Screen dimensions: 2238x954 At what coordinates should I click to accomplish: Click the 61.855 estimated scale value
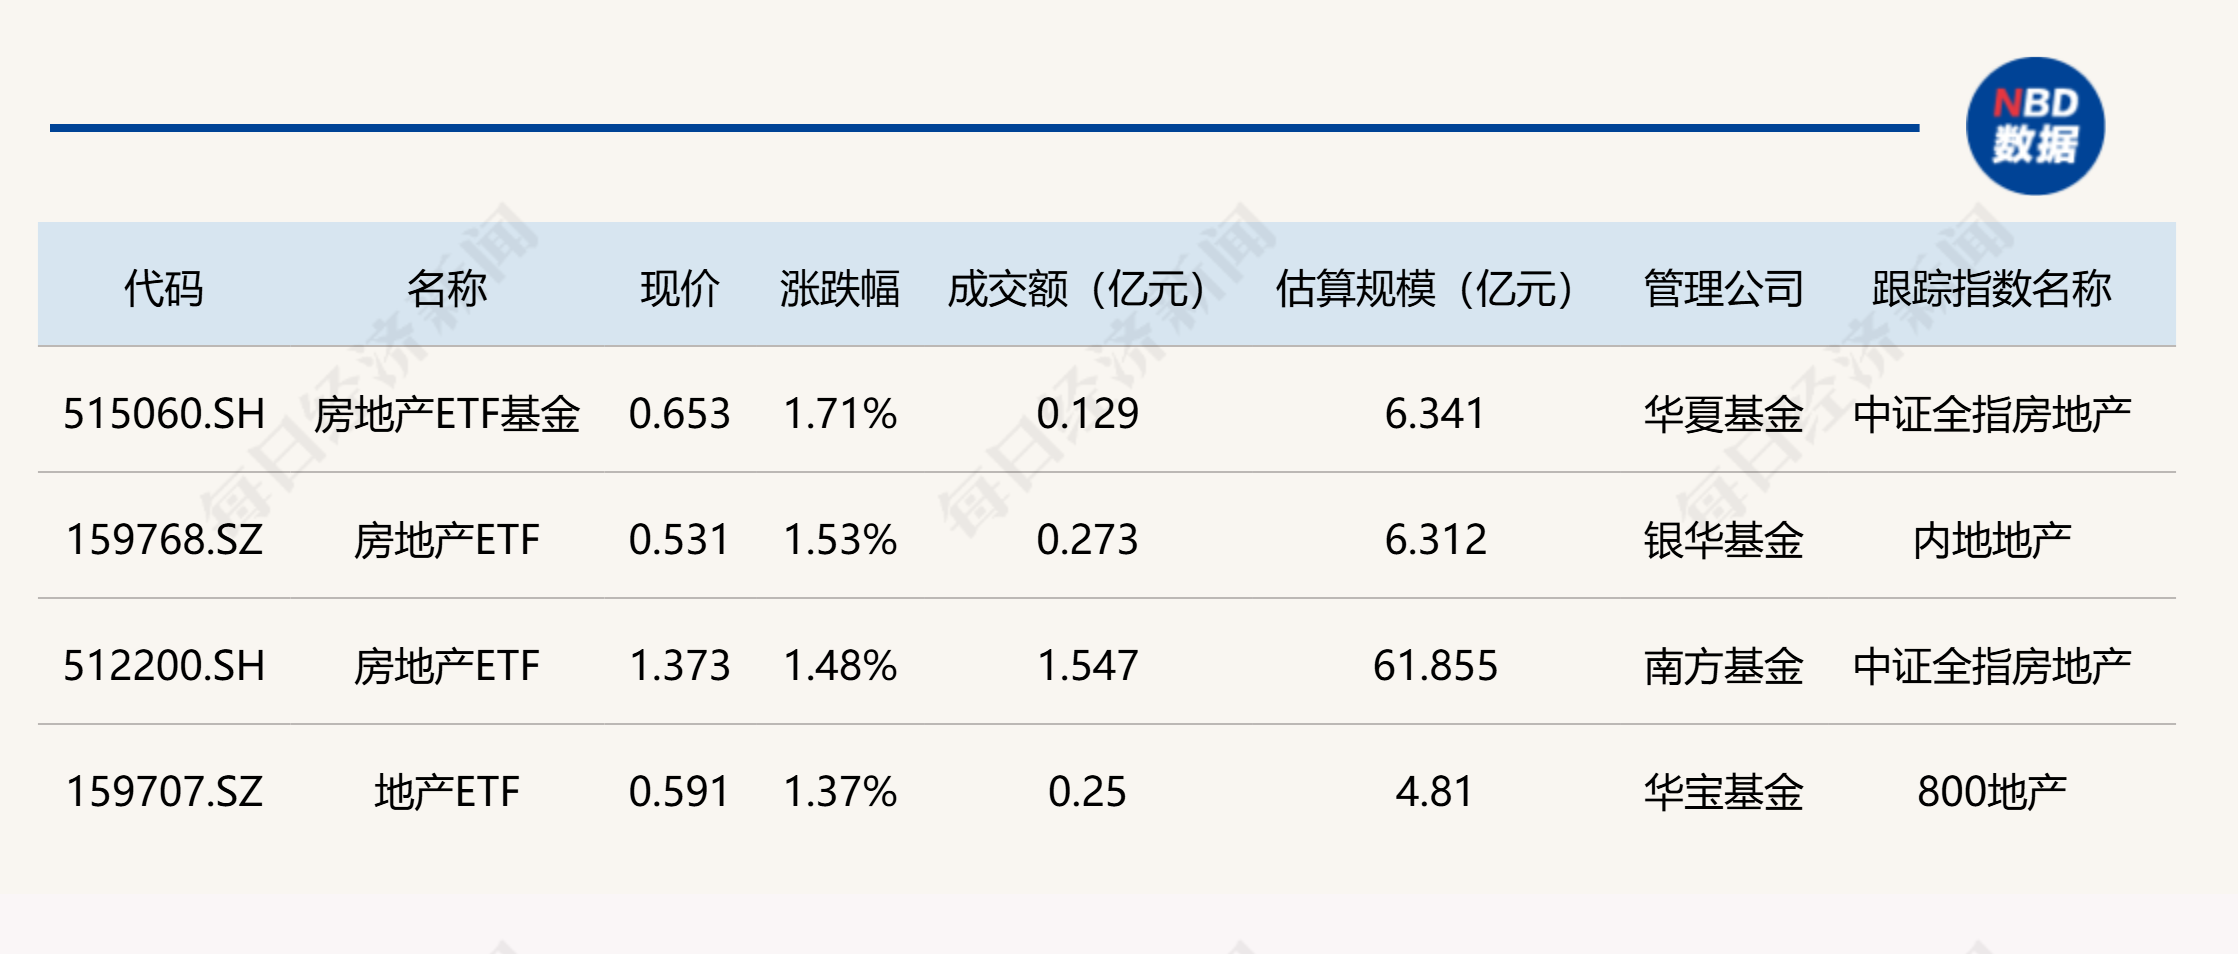tap(1435, 666)
